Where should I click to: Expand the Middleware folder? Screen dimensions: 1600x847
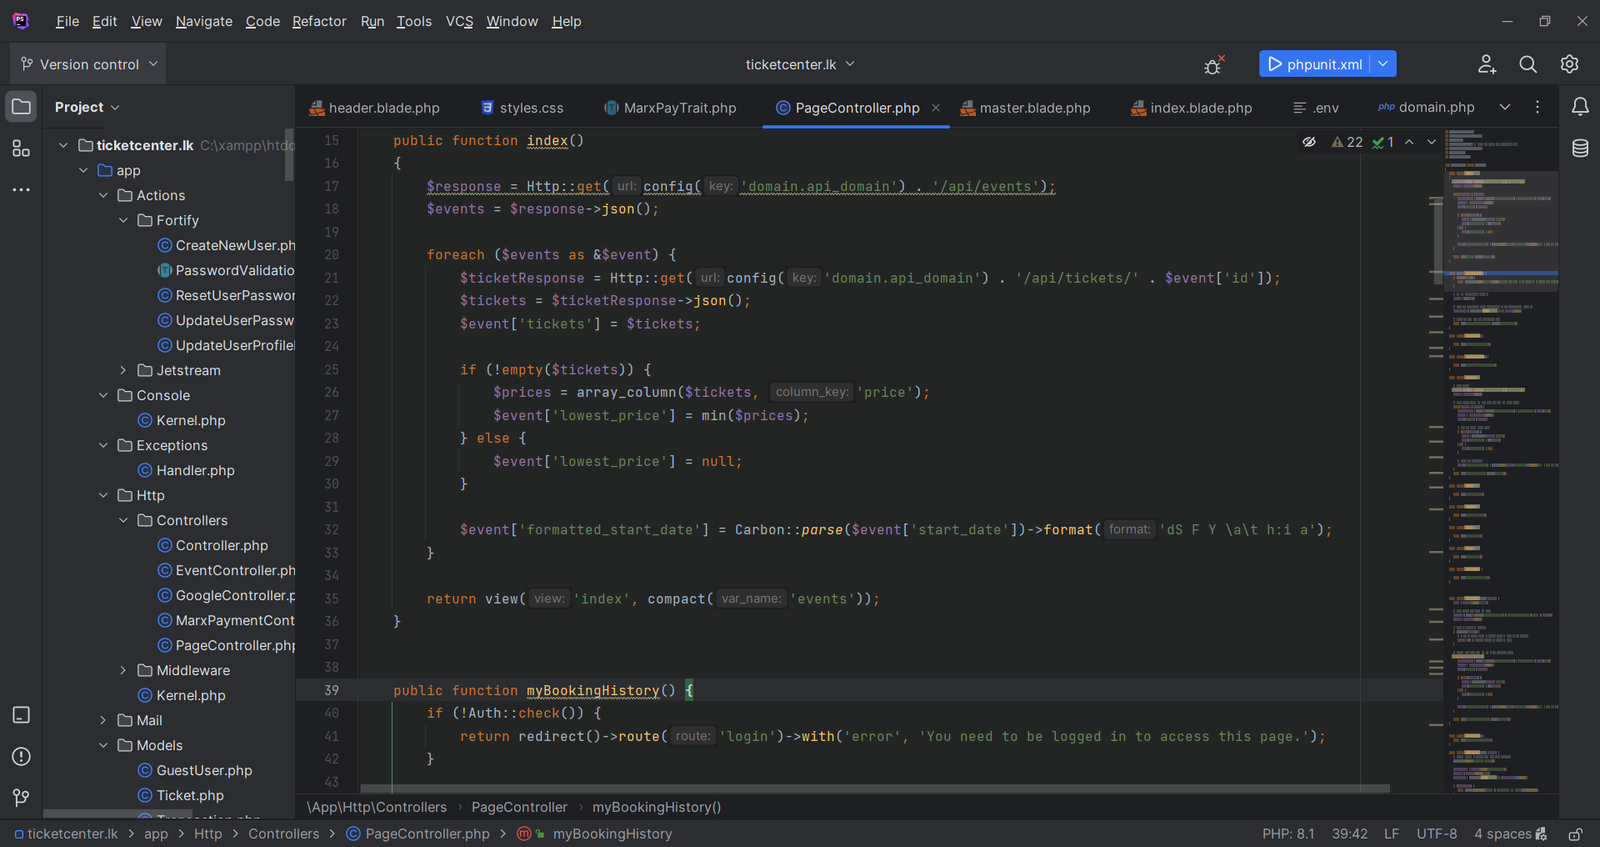click(123, 670)
